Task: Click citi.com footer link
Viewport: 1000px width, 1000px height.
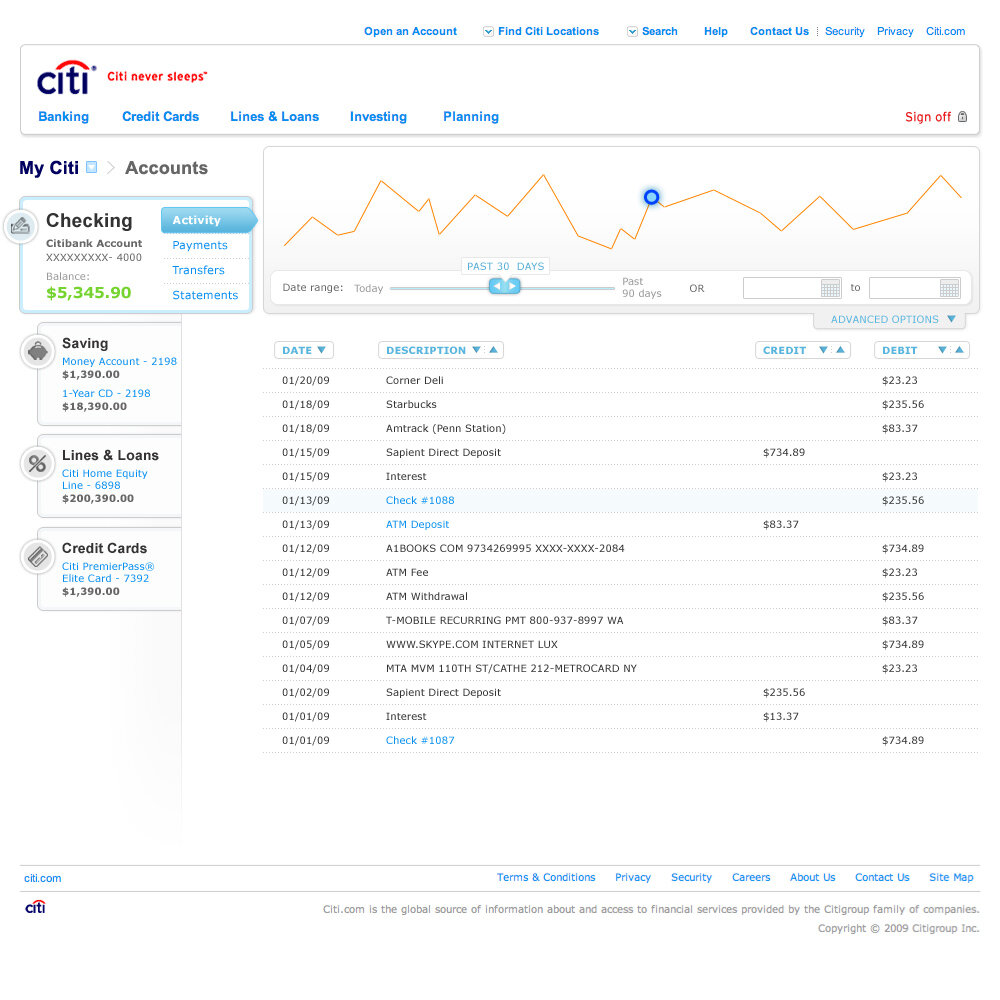Action: click(x=43, y=878)
